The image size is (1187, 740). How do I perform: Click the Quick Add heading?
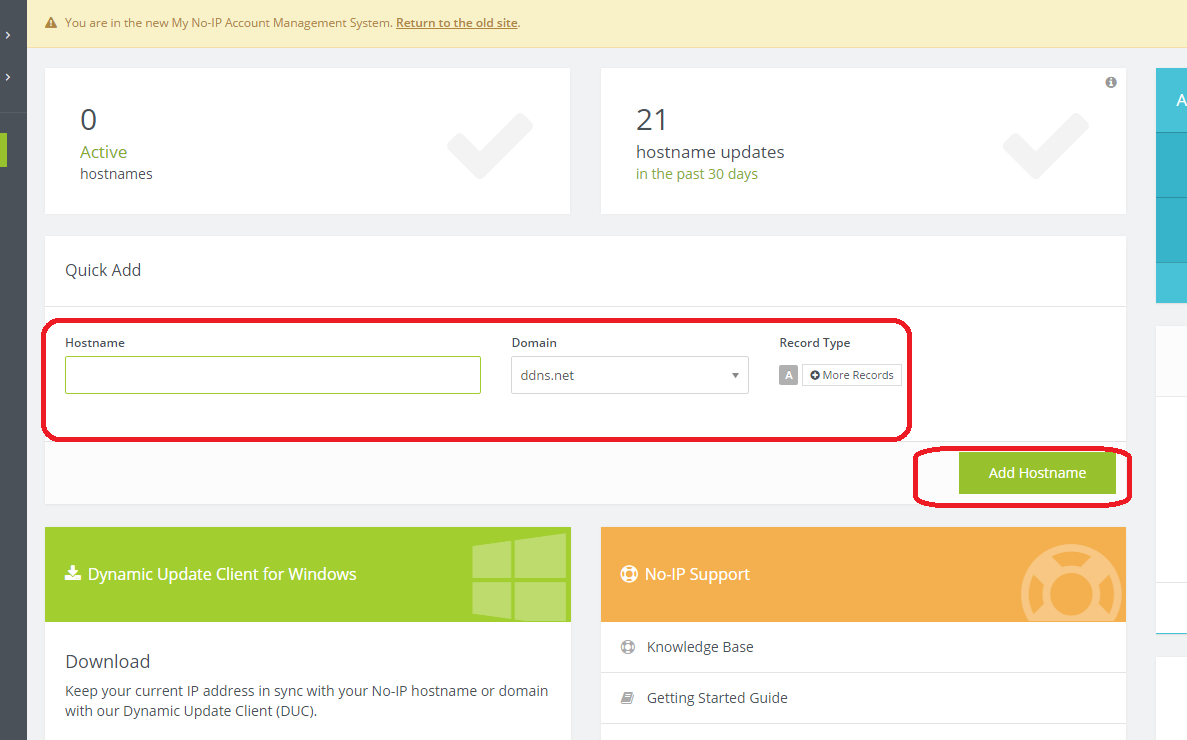click(x=103, y=270)
